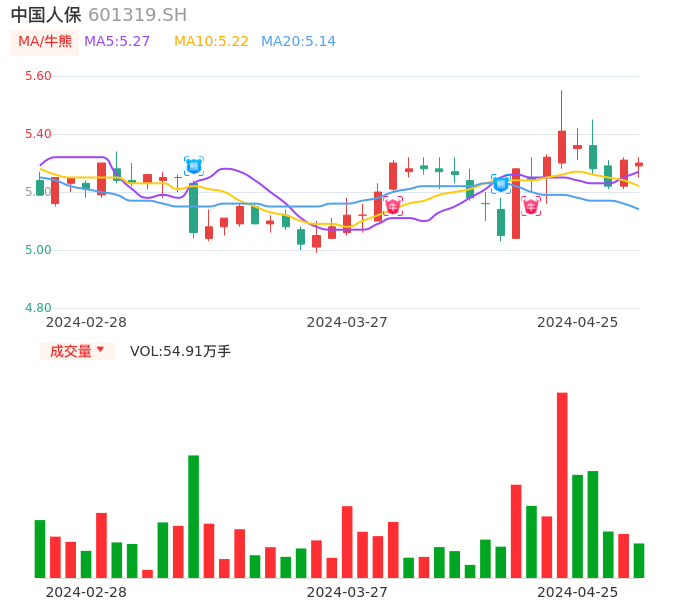Click the tallest green volume bar
686x606 pixels.
(193, 516)
